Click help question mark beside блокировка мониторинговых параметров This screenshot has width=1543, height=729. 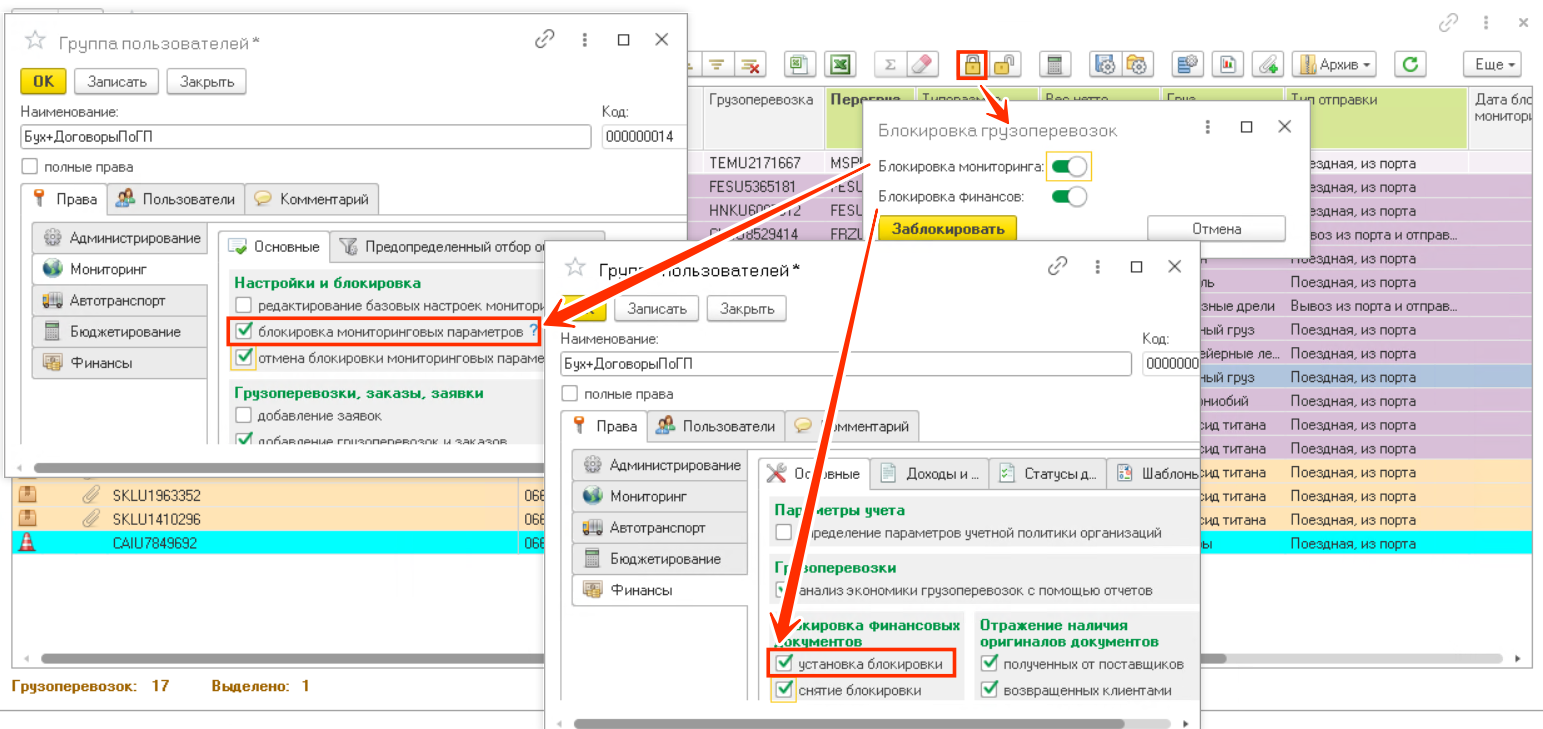tap(534, 330)
